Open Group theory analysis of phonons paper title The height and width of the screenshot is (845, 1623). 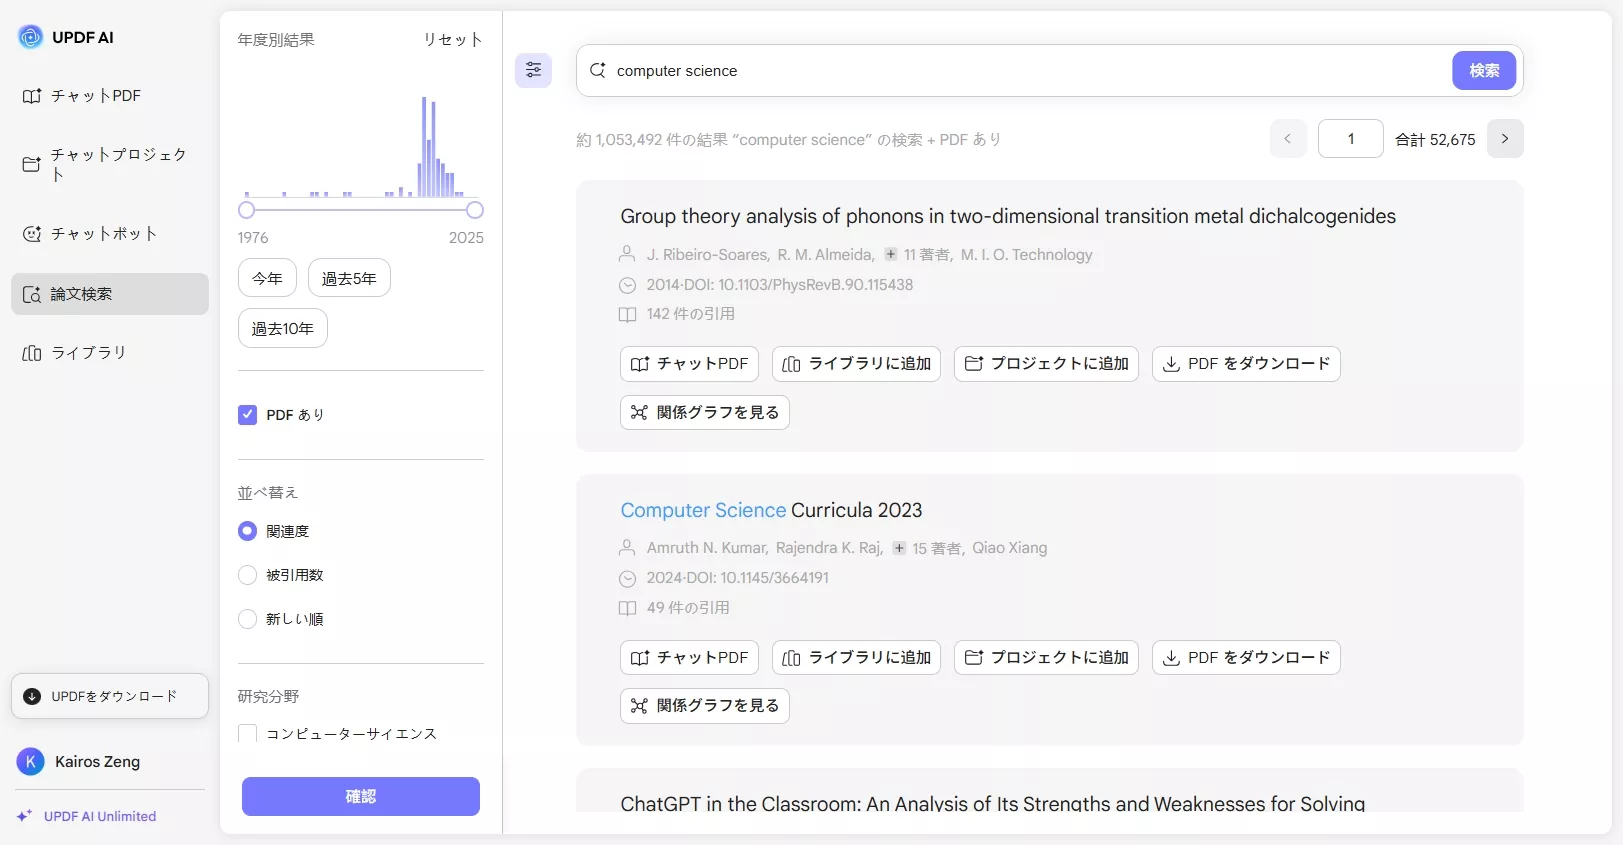pos(1008,216)
